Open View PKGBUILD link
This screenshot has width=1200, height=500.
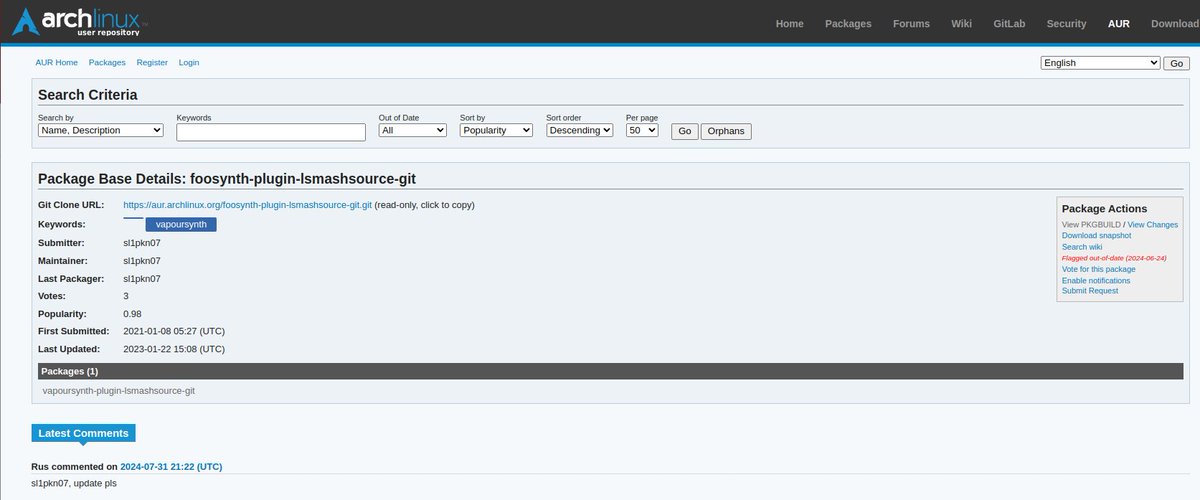[x=1091, y=225]
